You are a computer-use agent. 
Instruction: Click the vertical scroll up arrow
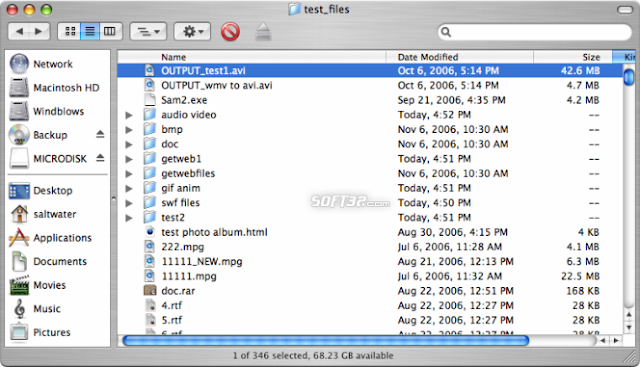click(x=629, y=315)
